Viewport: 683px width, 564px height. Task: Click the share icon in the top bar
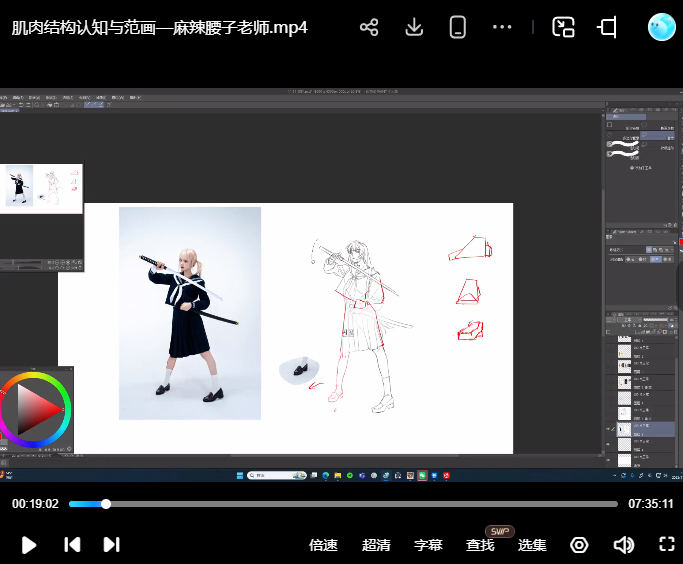pyautogui.click(x=369, y=27)
